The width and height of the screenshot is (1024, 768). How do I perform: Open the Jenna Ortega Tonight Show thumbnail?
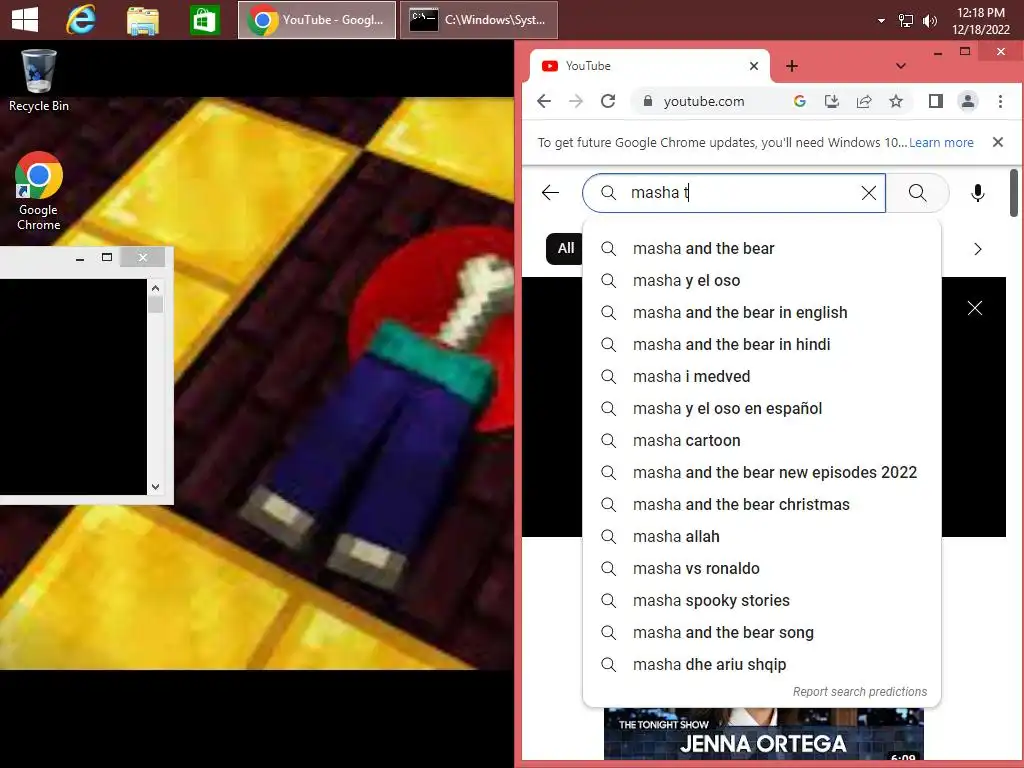tap(763, 733)
